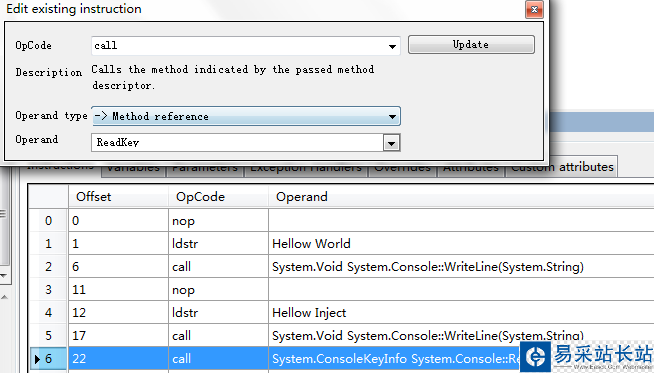Close the Edit existing instruction dialog
This screenshot has height=373, width=654.
[x=534, y=10]
